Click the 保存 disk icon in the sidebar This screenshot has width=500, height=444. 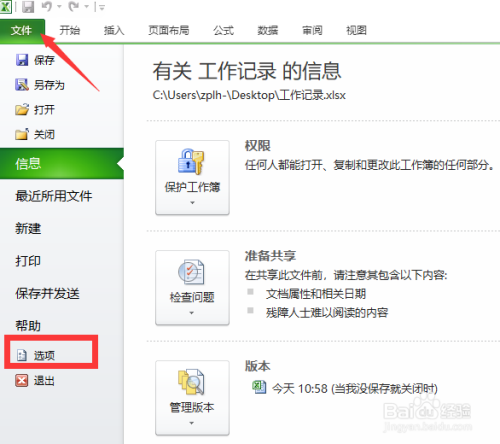point(22,60)
